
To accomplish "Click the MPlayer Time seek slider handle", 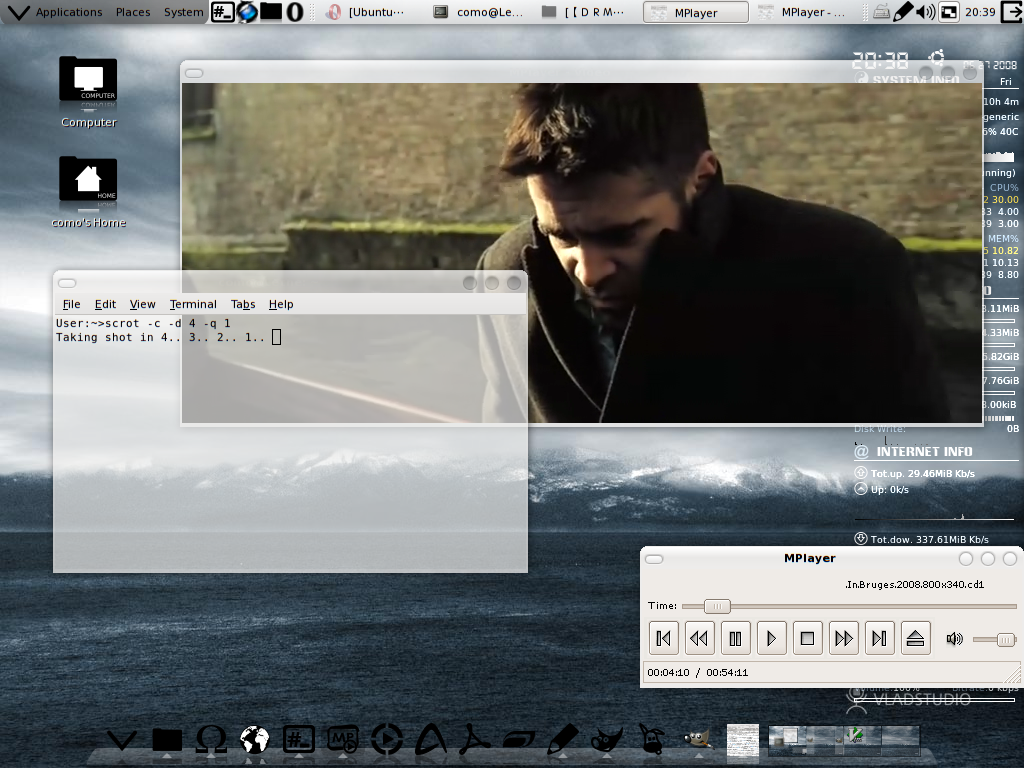I will coord(717,606).
